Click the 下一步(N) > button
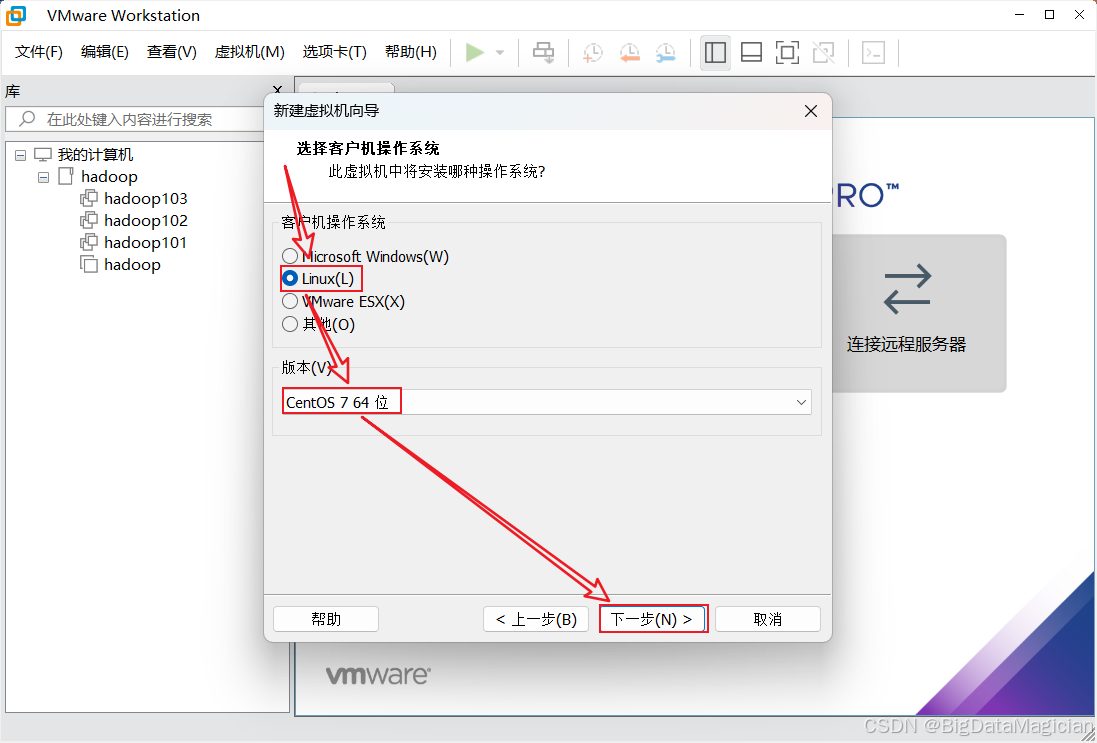Viewport: 1097px width, 743px height. point(653,619)
